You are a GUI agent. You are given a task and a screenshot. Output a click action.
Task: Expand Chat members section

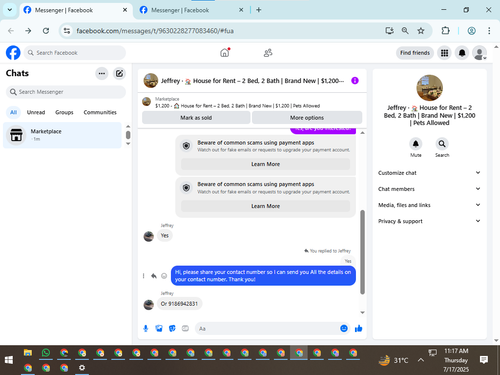pyautogui.click(x=429, y=189)
